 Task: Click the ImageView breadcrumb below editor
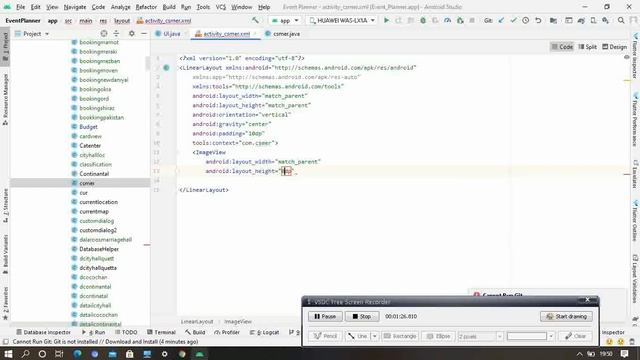tap(238, 322)
